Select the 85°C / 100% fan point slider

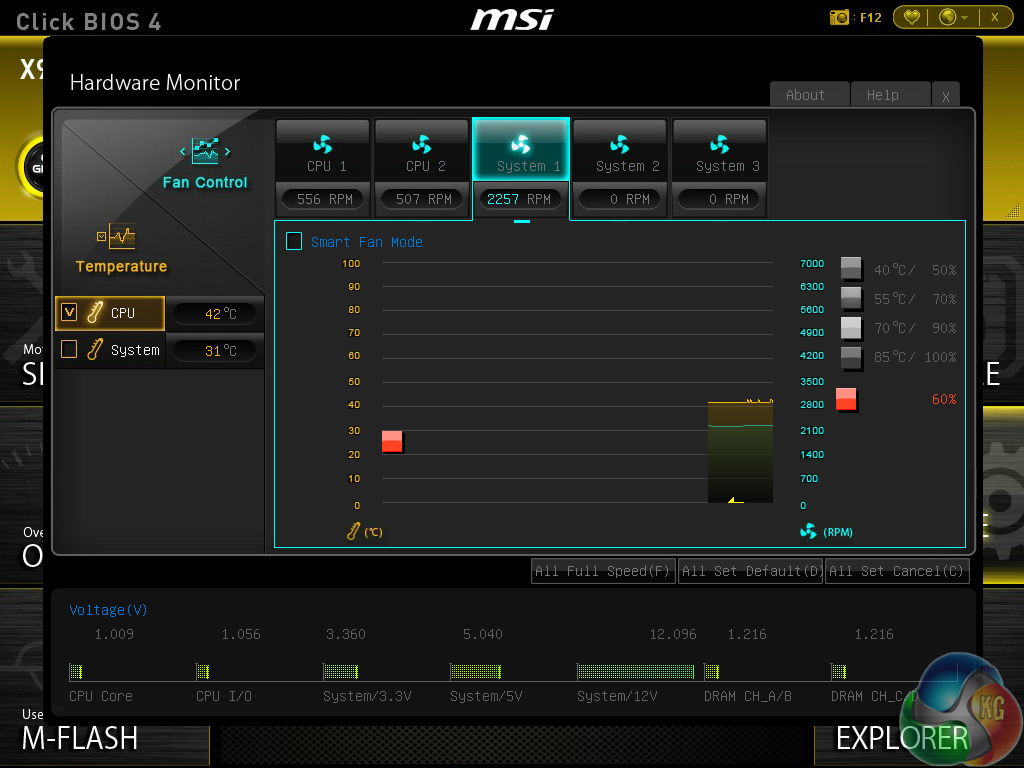851,357
